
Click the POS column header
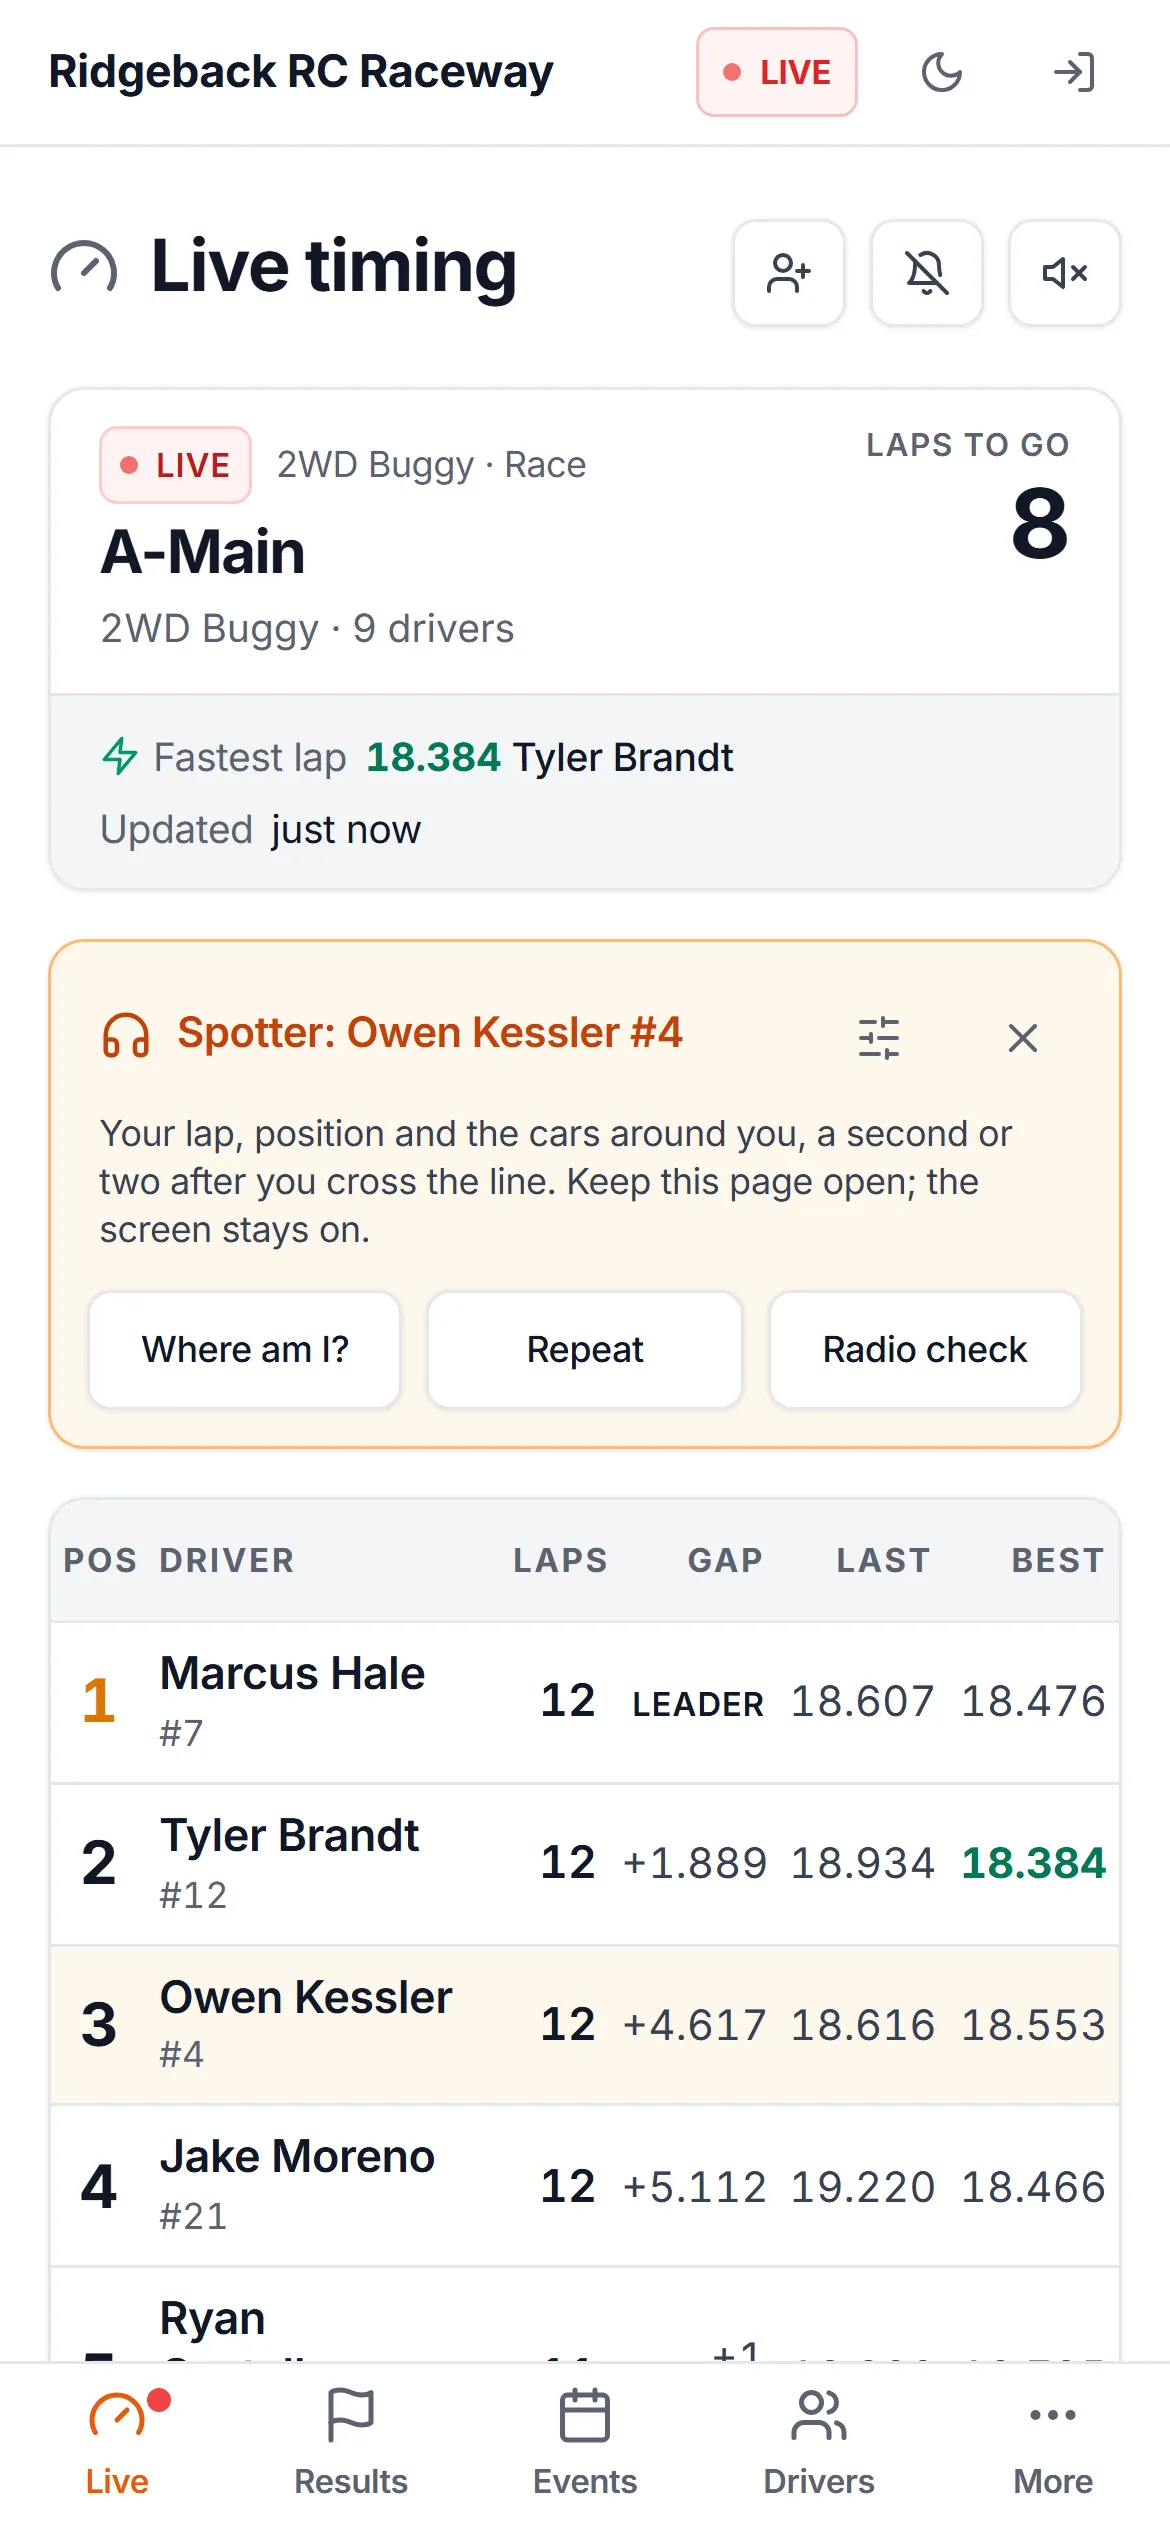click(x=100, y=1561)
